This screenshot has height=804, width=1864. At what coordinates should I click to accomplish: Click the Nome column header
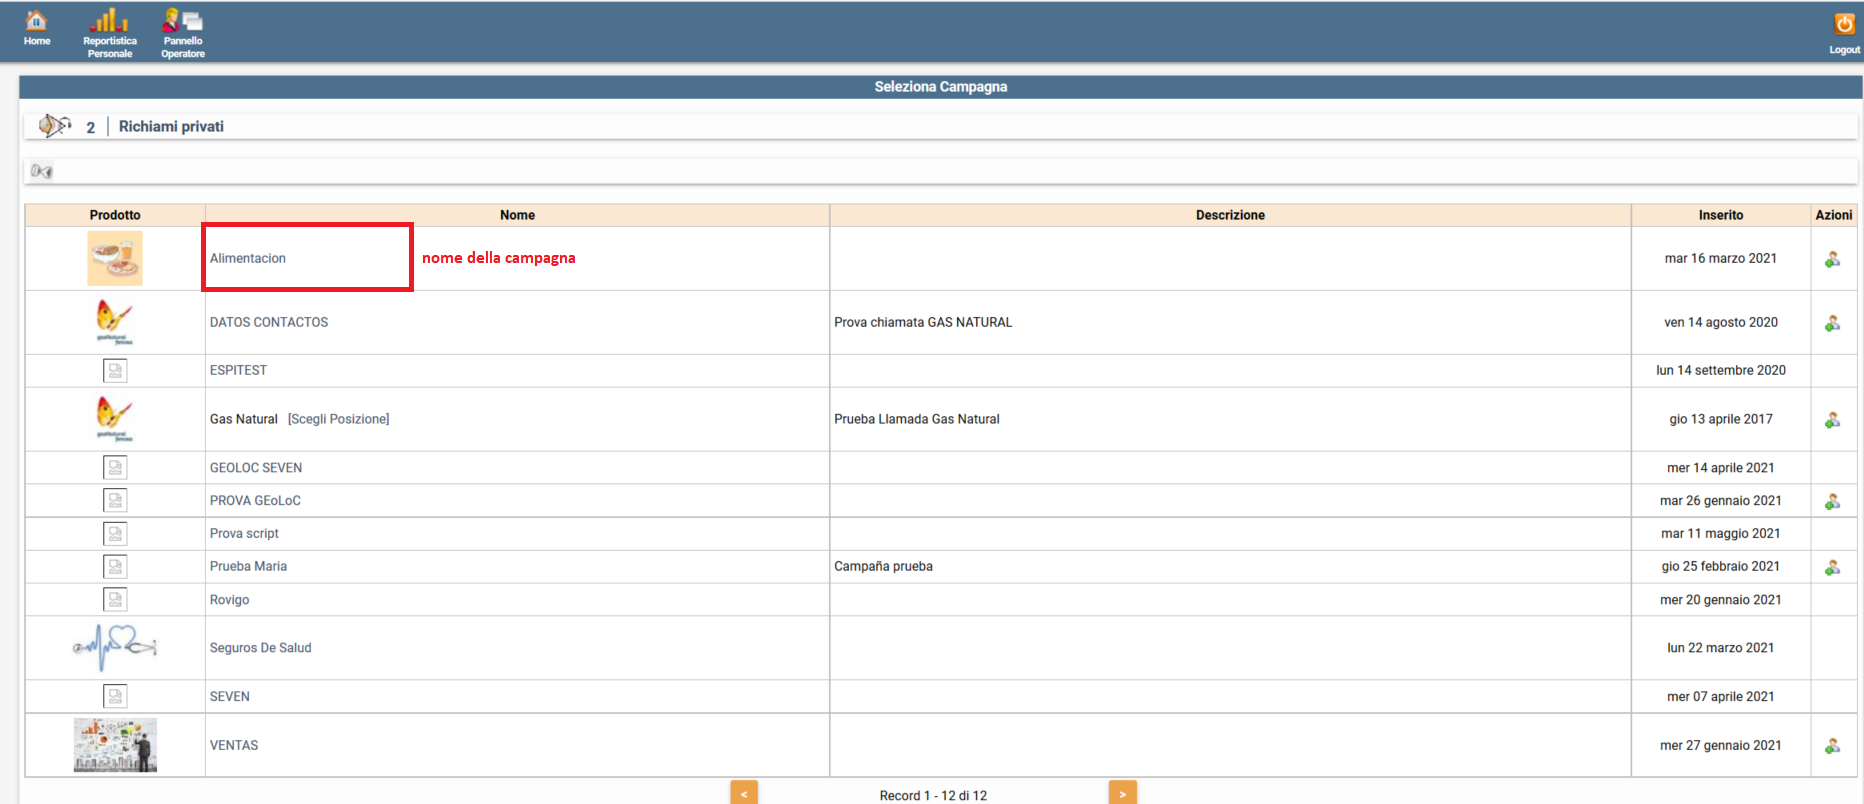517,215
